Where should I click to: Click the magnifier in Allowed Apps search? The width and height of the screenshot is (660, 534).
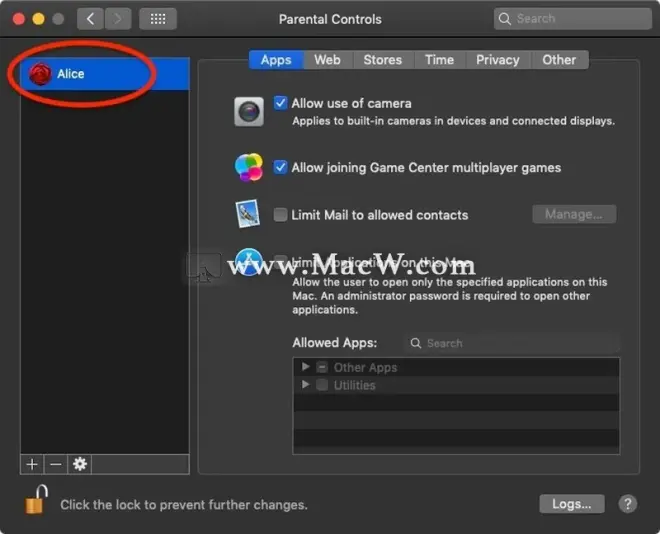[x=415, y=343]
